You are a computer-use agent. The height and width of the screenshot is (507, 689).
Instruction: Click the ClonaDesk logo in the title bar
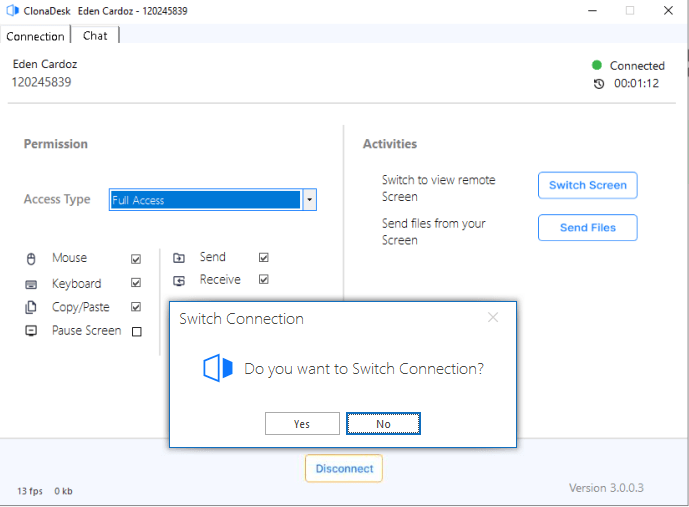tap(12, 11)
